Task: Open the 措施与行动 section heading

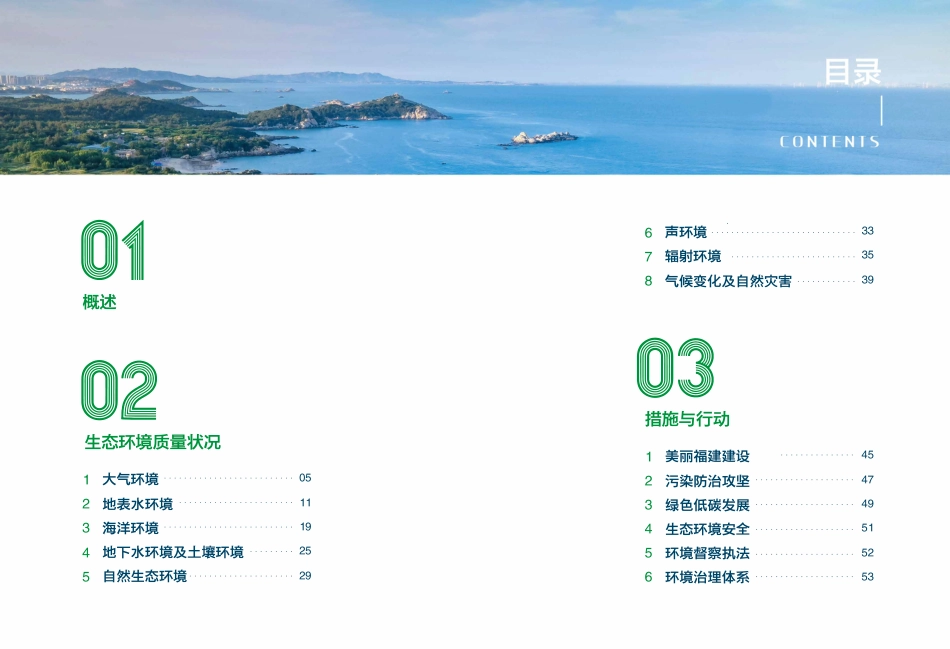Action: tap(688, 419)
